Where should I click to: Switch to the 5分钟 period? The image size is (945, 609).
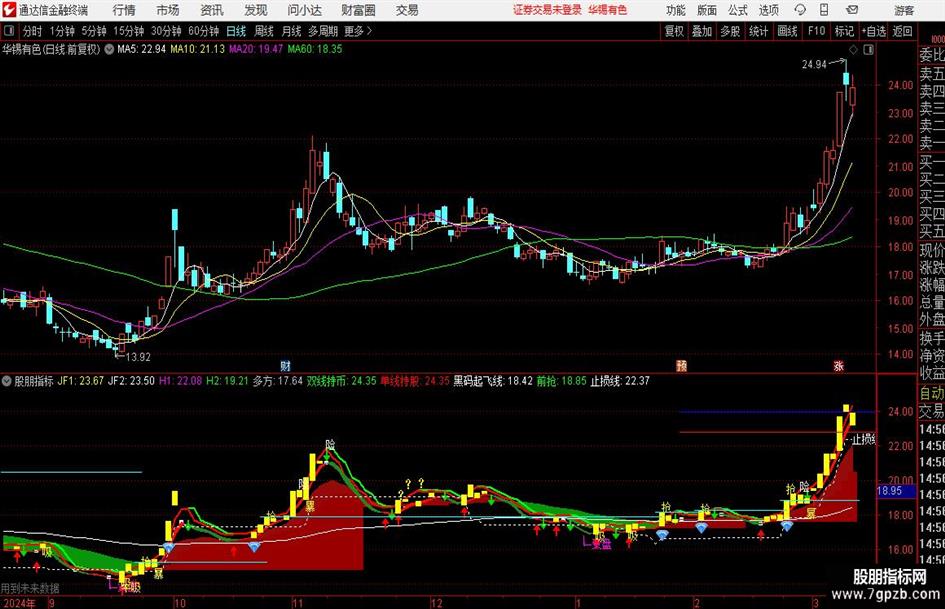(94, 31)
